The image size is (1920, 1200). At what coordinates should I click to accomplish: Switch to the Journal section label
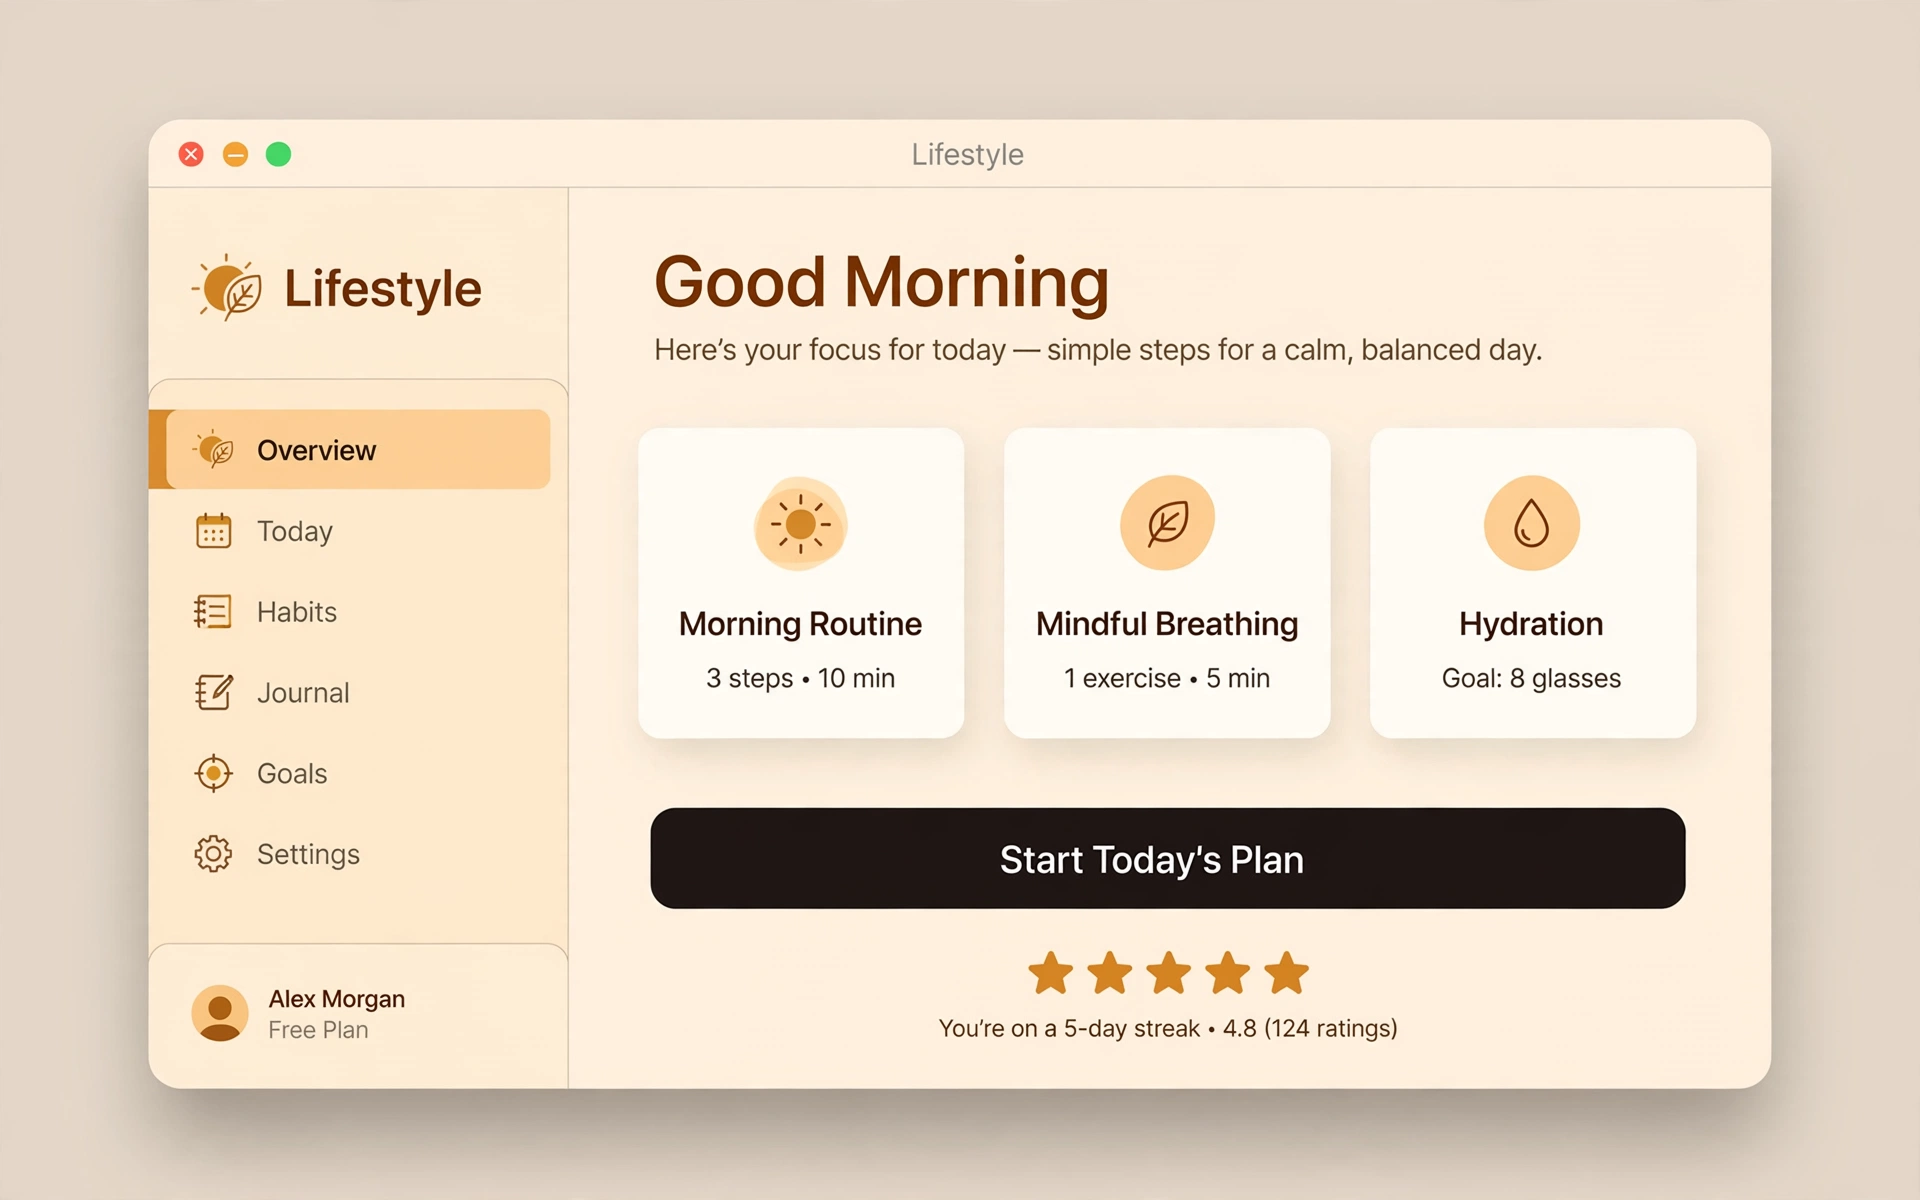pos(303,693)
